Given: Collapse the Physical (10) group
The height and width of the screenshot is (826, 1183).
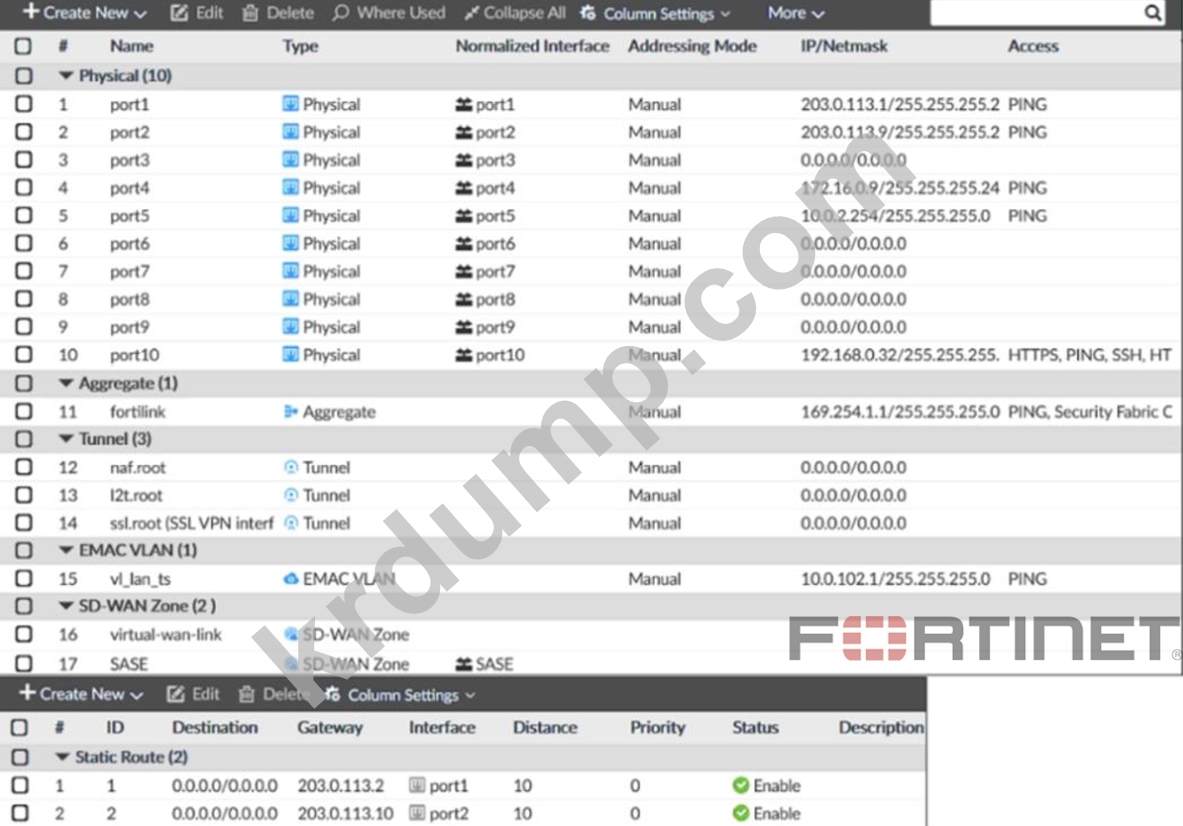Looking at the screenshot, I should tap(67, 76).
